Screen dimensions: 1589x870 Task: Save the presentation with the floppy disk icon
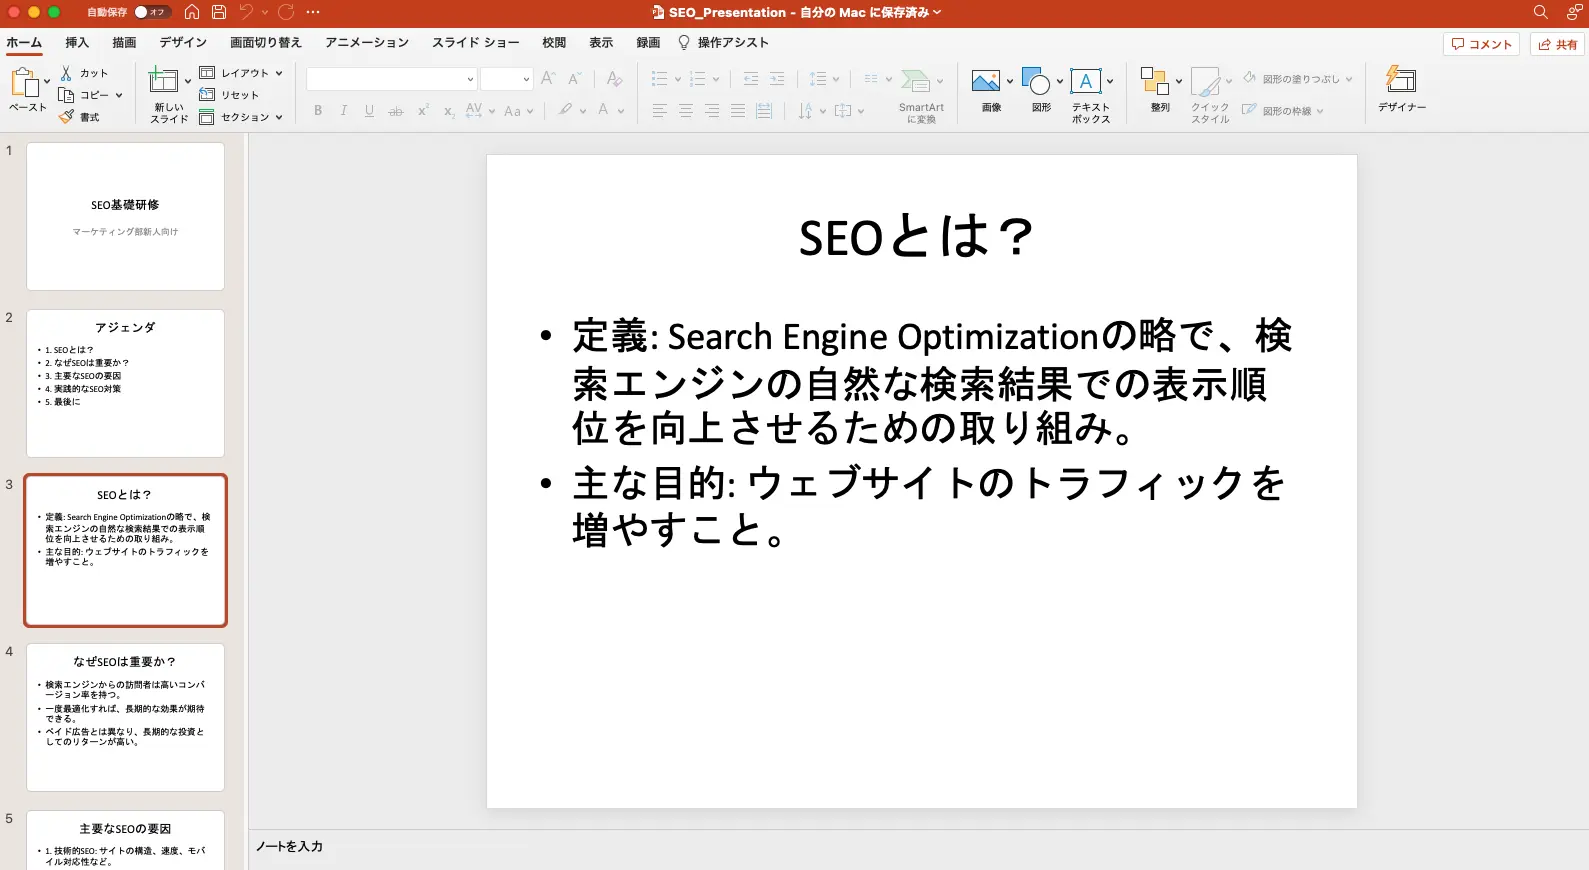(219, 12)
